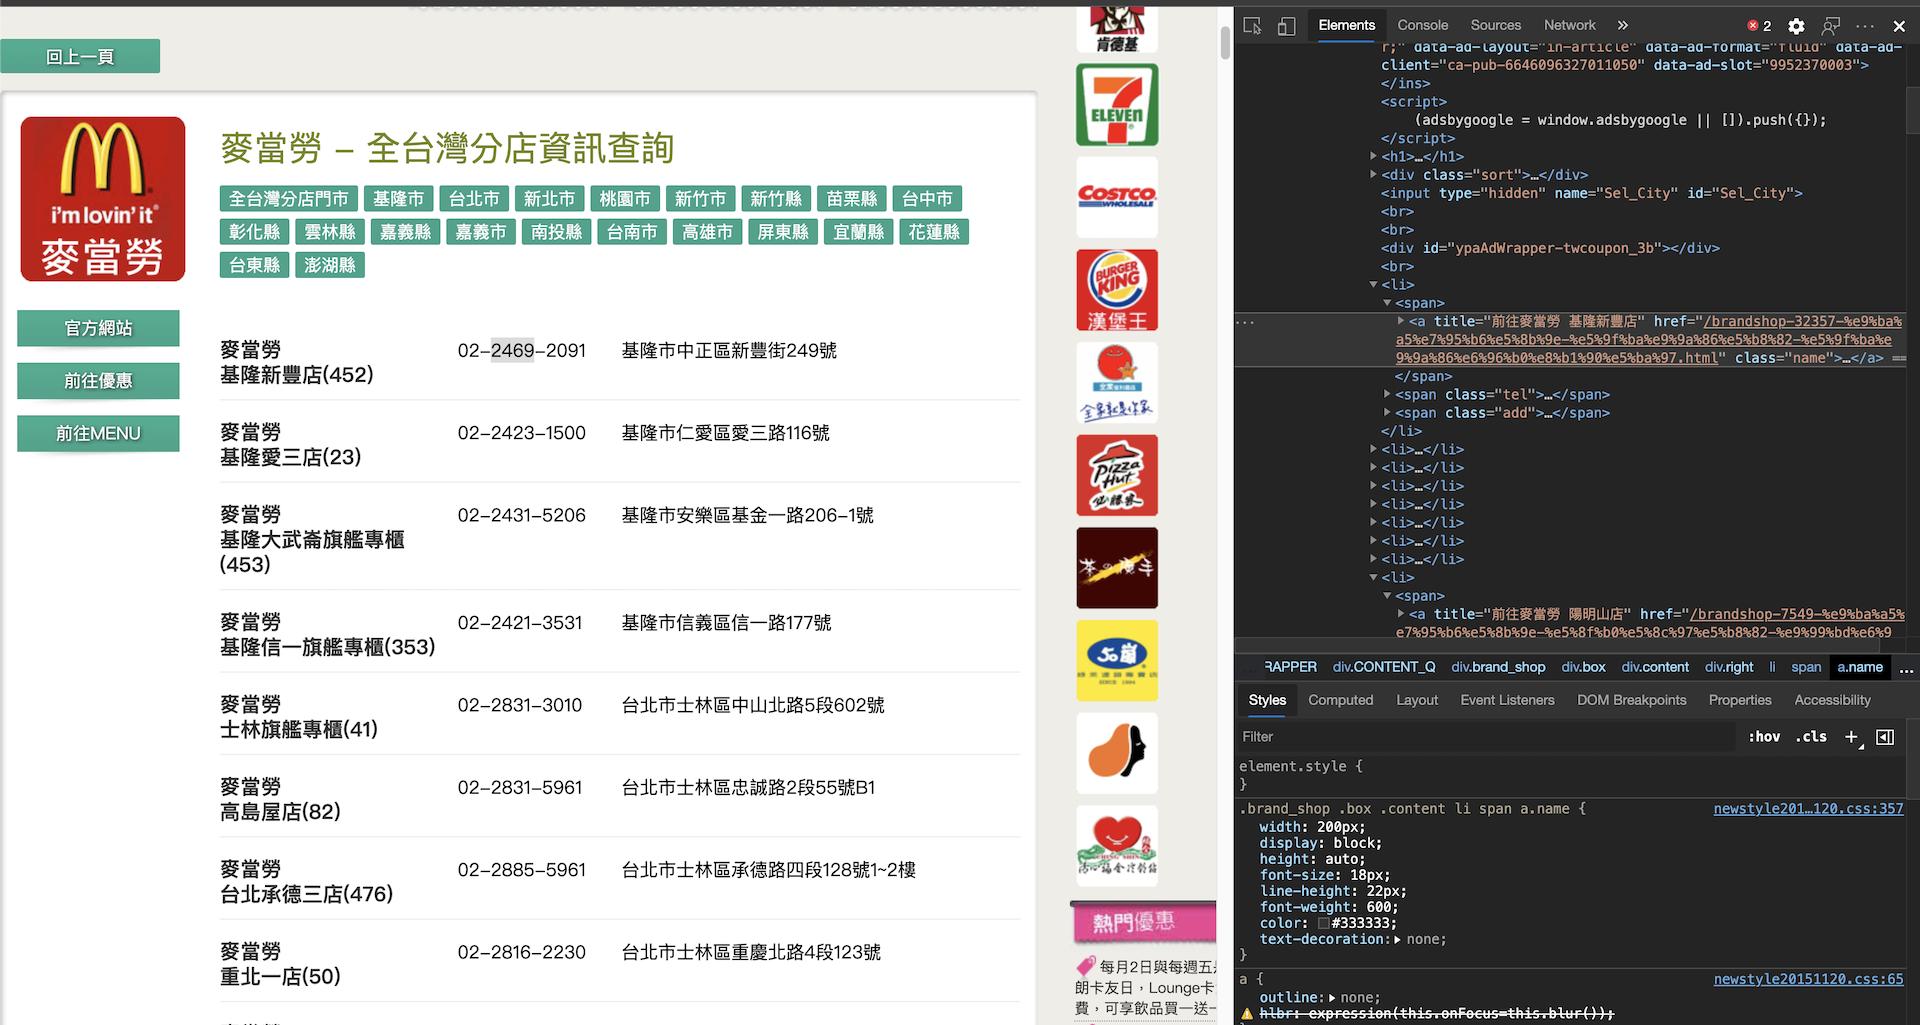Expand the anchor 陽明山店 node
Image resolution: width=1920 pixels, height=1025 pixels.
click(x=1401, y=614)
